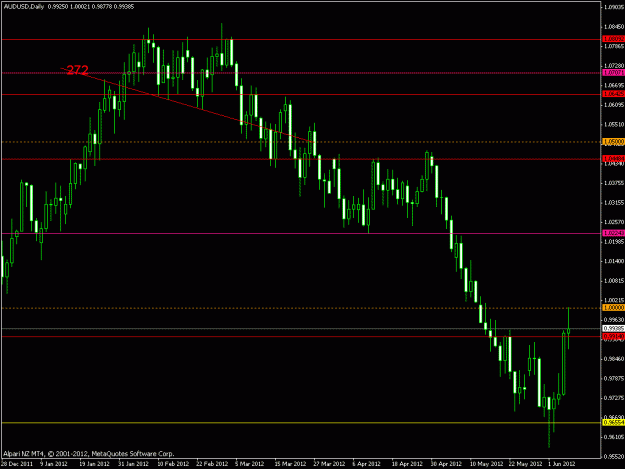Click the 22 Feb 2012 date label
This screenshot has height=469, width=625.
pos(212,464)
